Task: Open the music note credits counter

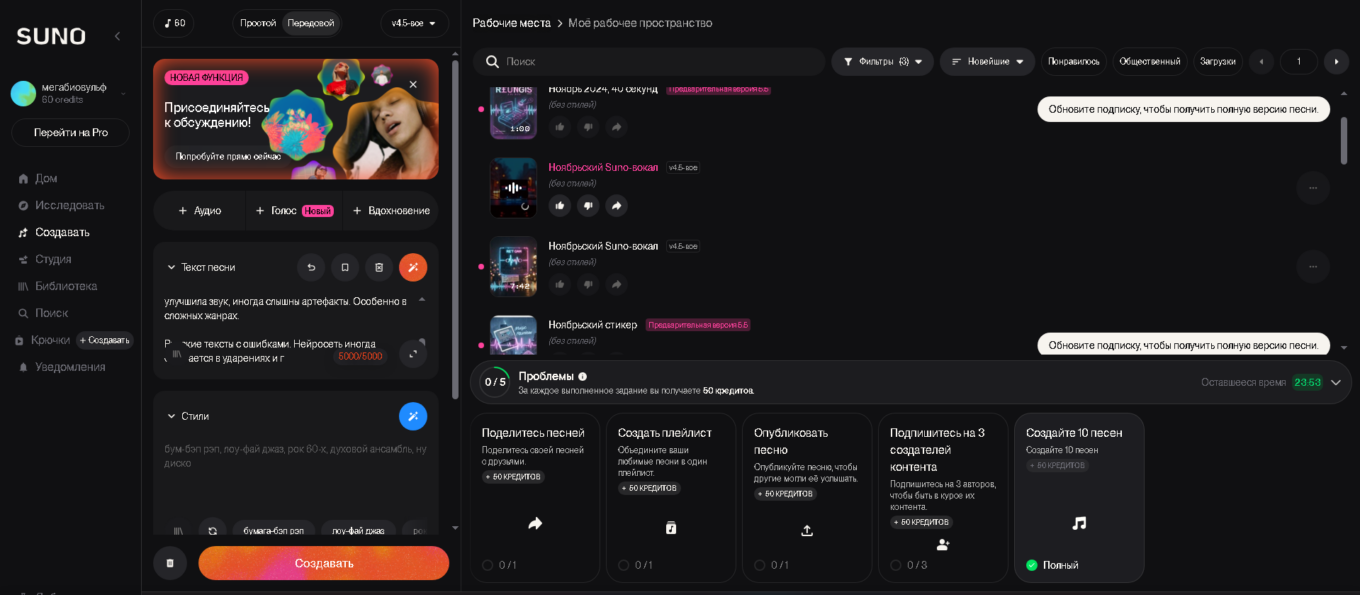Action: pos(174,23)
